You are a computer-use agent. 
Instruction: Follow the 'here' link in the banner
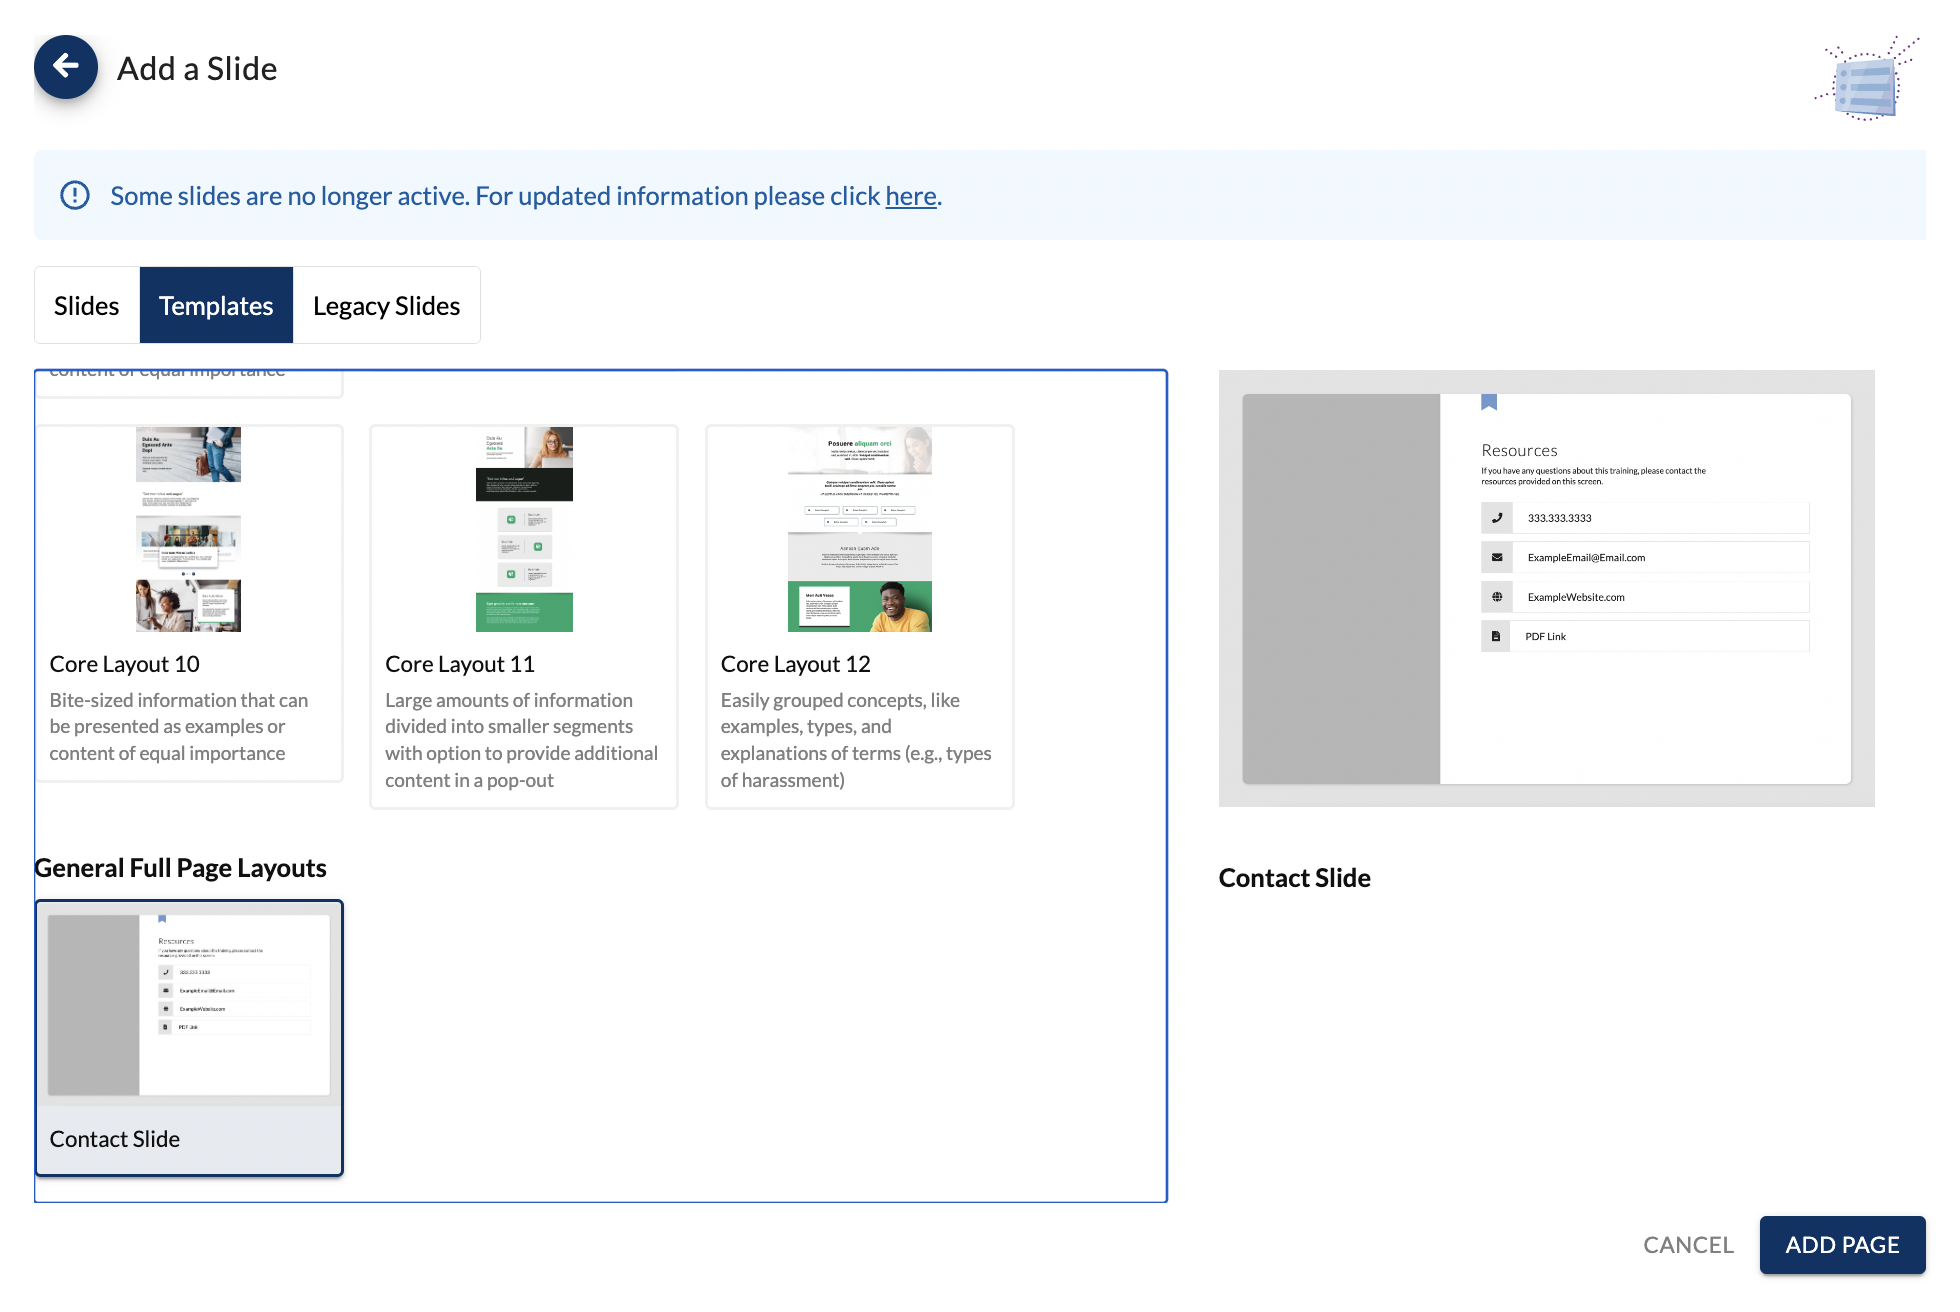[x=910, y=196]
